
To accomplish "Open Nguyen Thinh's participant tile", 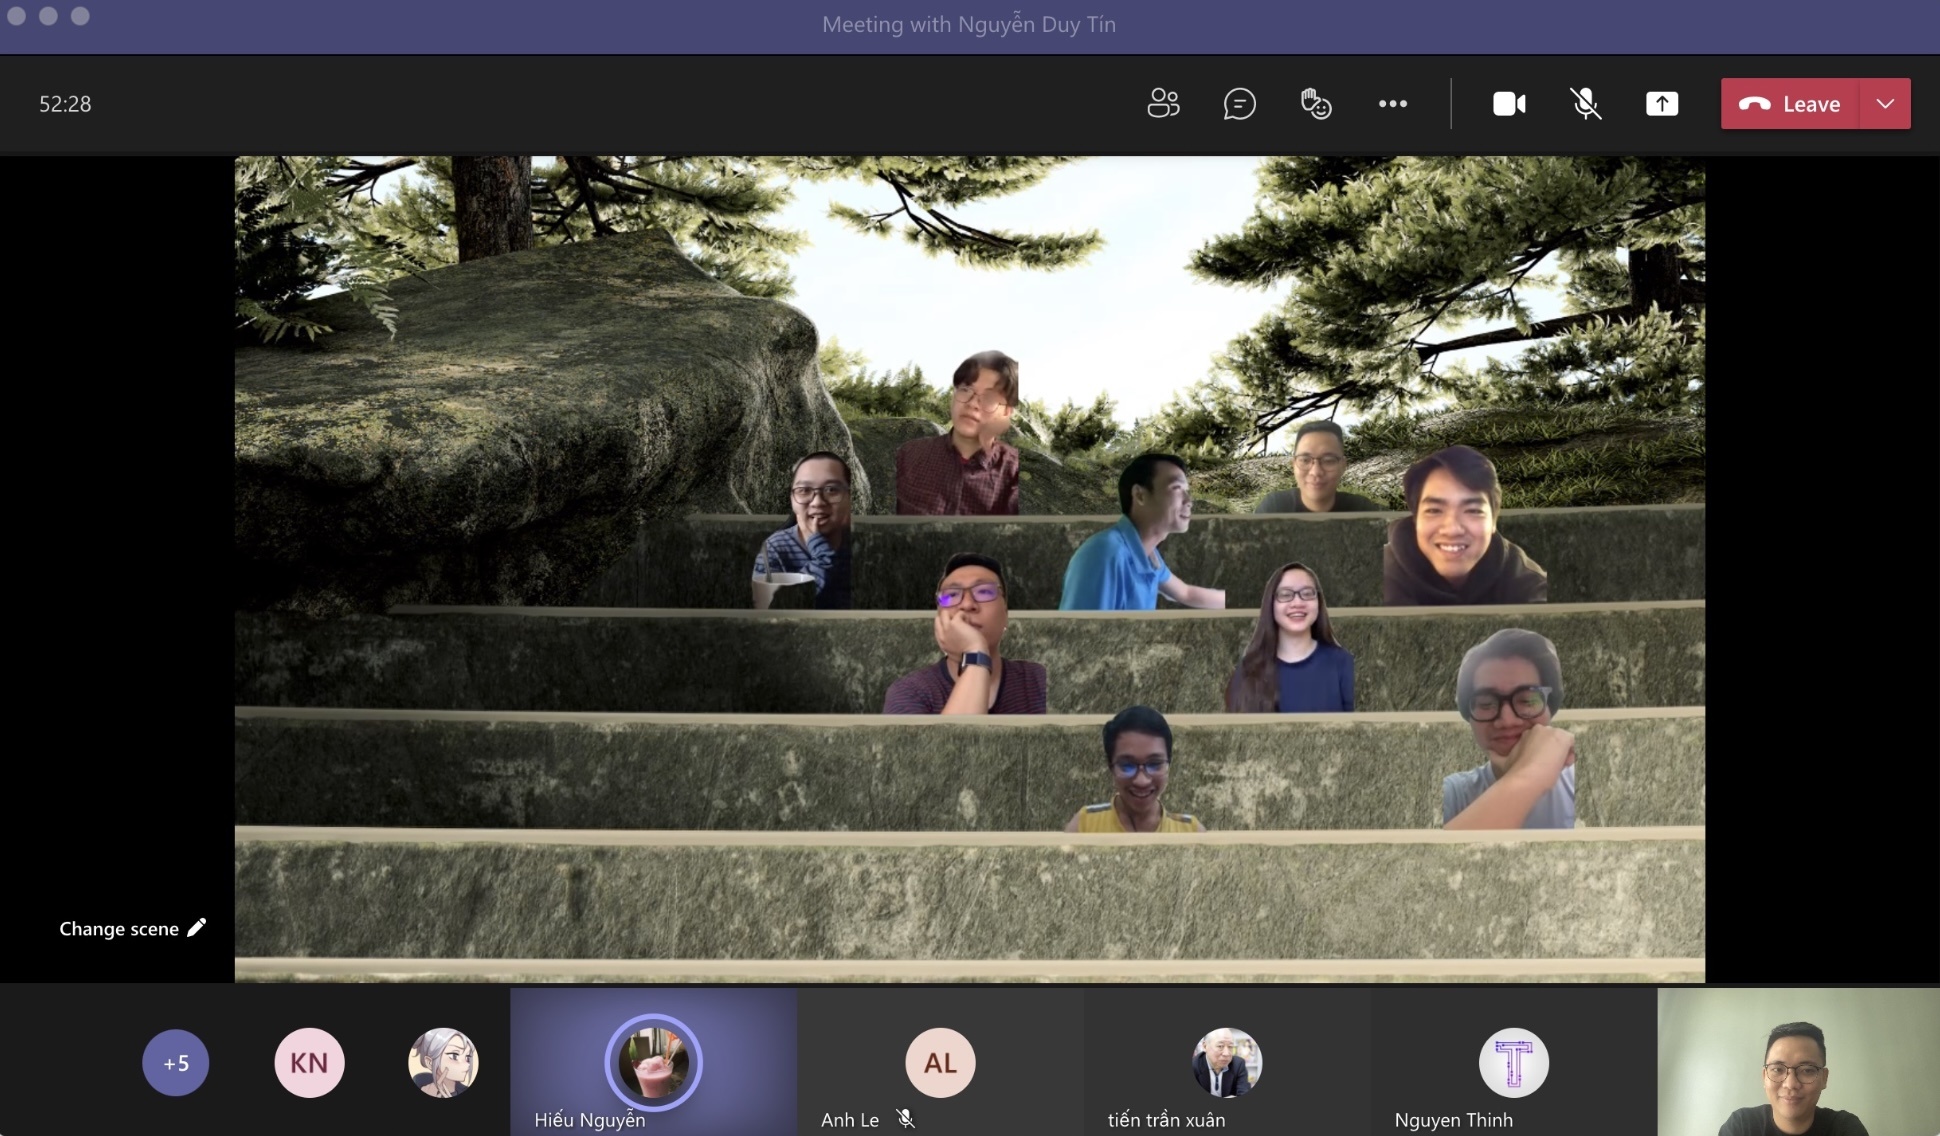I will [1513, 1062].
